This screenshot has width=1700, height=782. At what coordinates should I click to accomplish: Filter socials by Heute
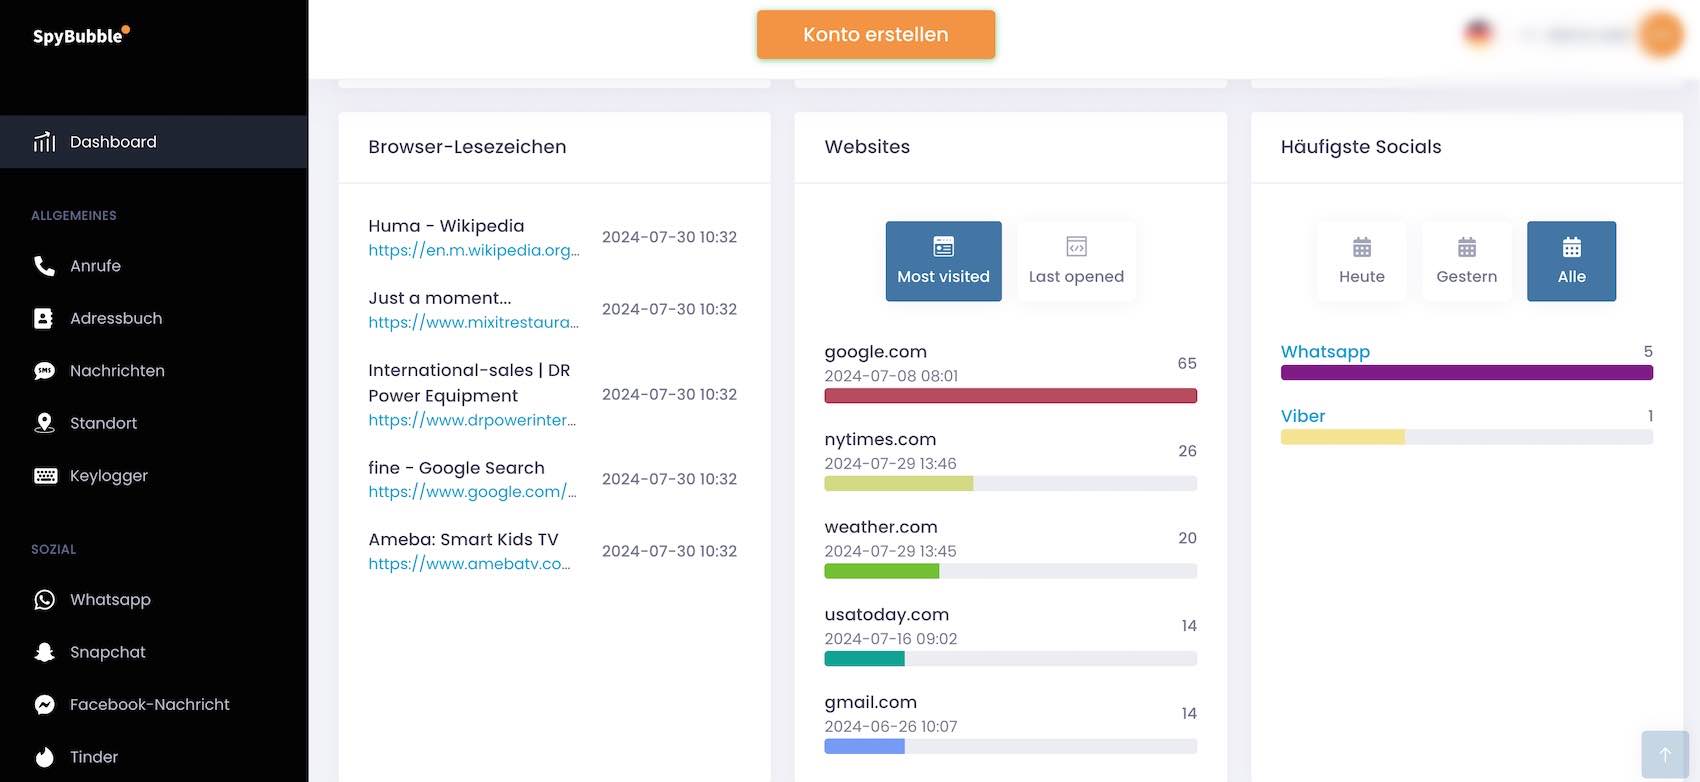pos(1362,261)
